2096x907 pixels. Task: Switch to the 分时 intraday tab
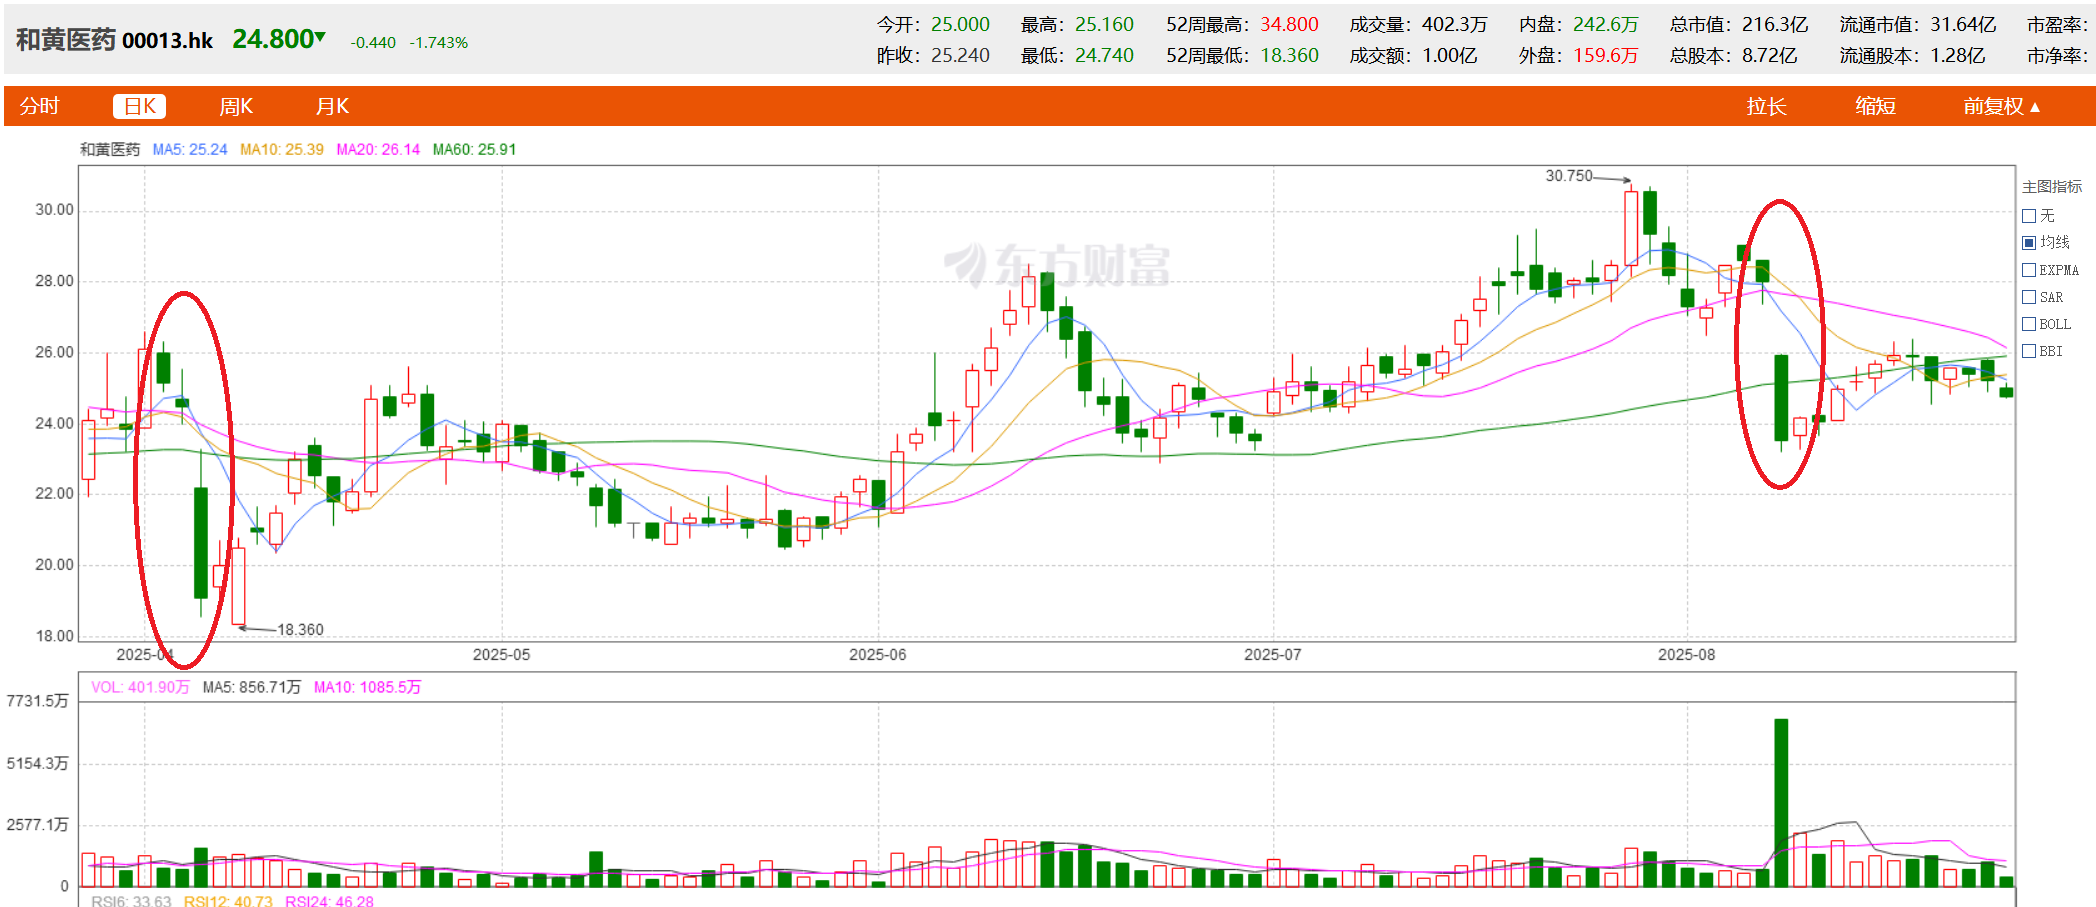pos(40,106)
